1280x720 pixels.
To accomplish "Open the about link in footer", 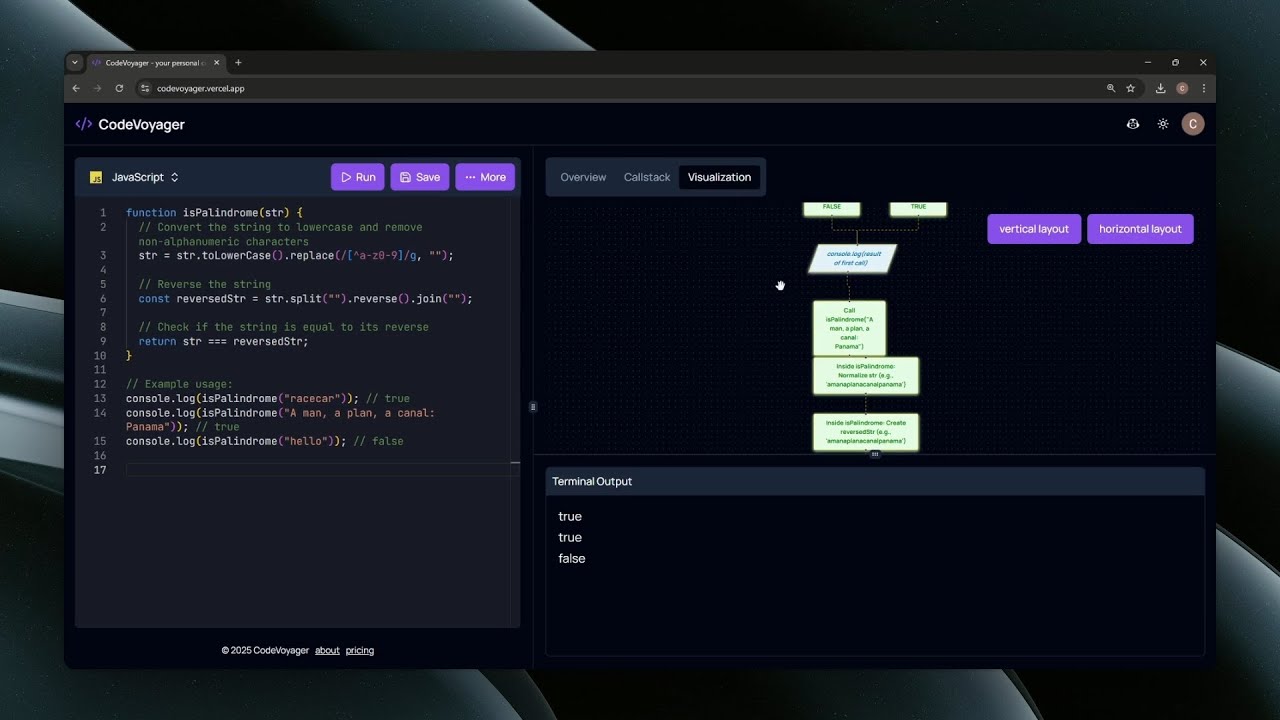I will (x=327, y=650).
